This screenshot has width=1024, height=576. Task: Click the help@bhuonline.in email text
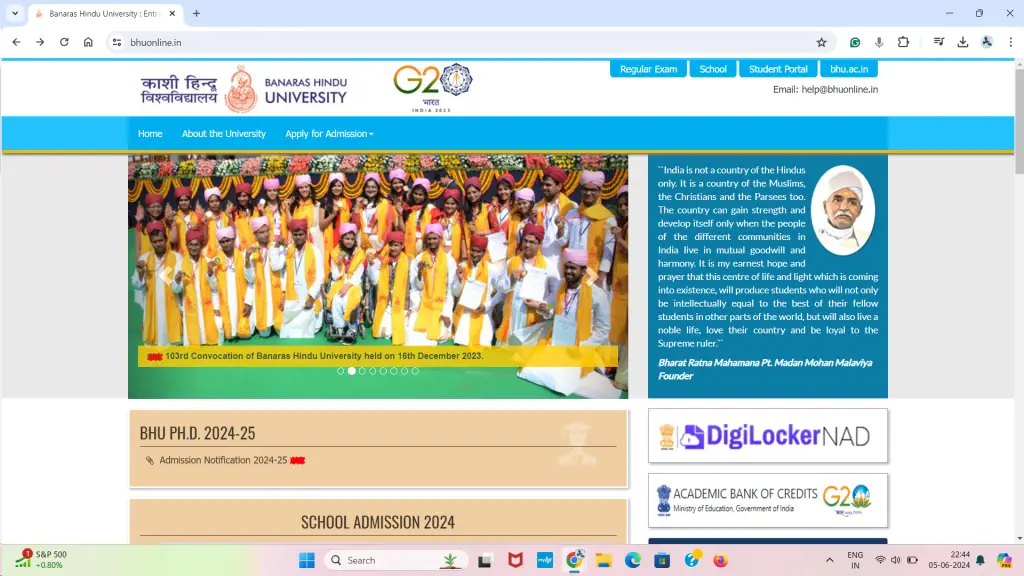tap(839, 89)
